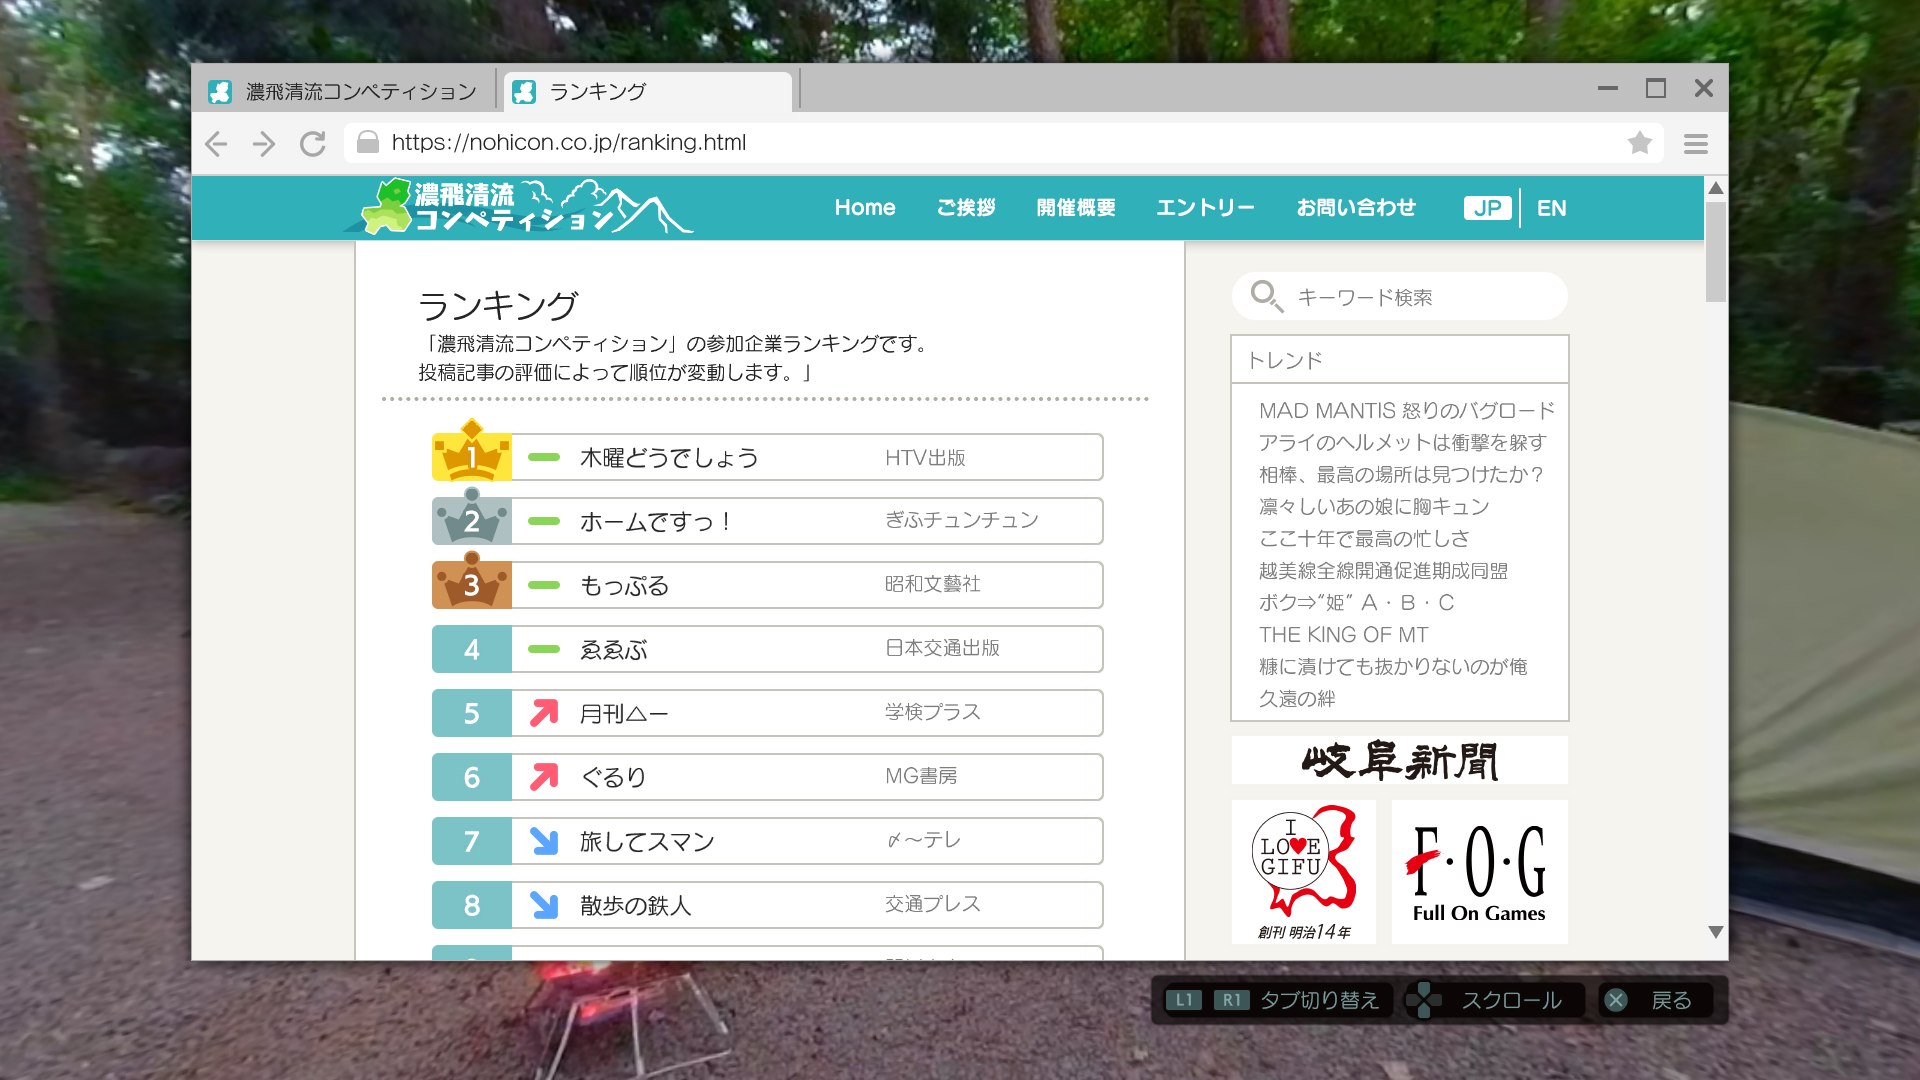Switch to the 濃飛清流コンペティション tab
The height and width of the screenshot is (1080, 1920).
coord(345,92)
